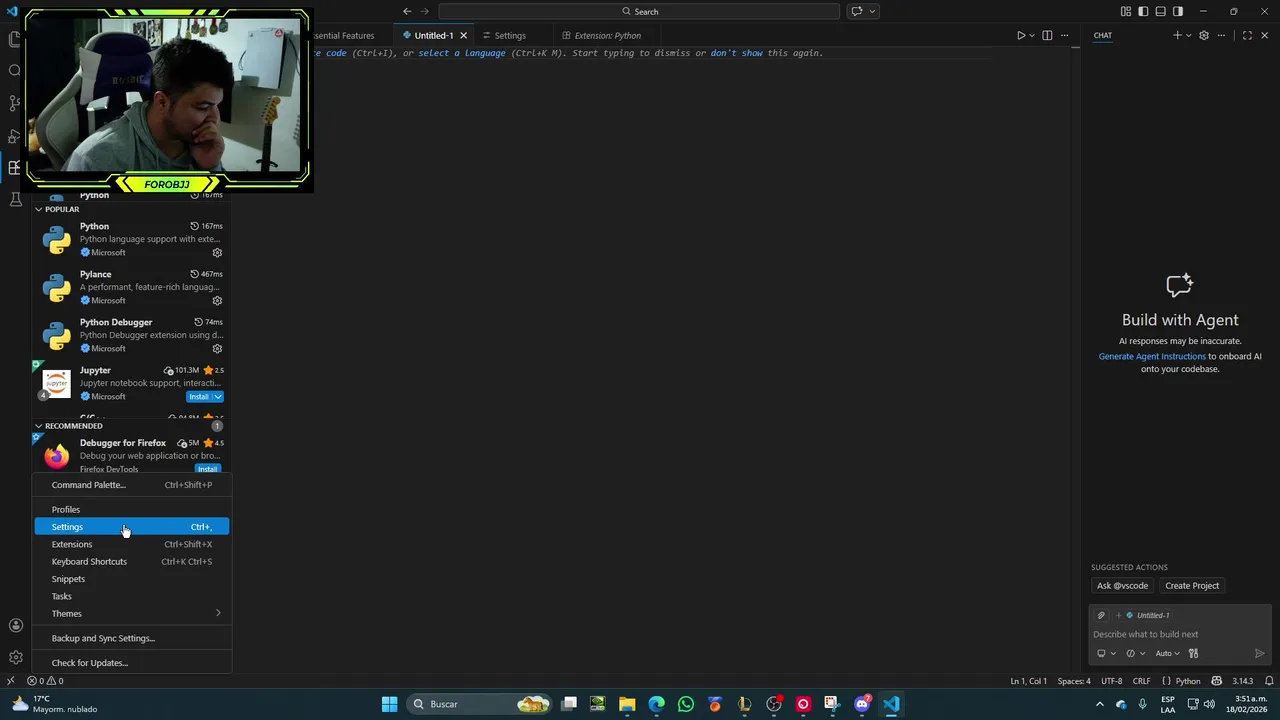Screen dimensions: 1280x720
Task: Close the Untitled-1 tab
Action: tap(463, 36)
